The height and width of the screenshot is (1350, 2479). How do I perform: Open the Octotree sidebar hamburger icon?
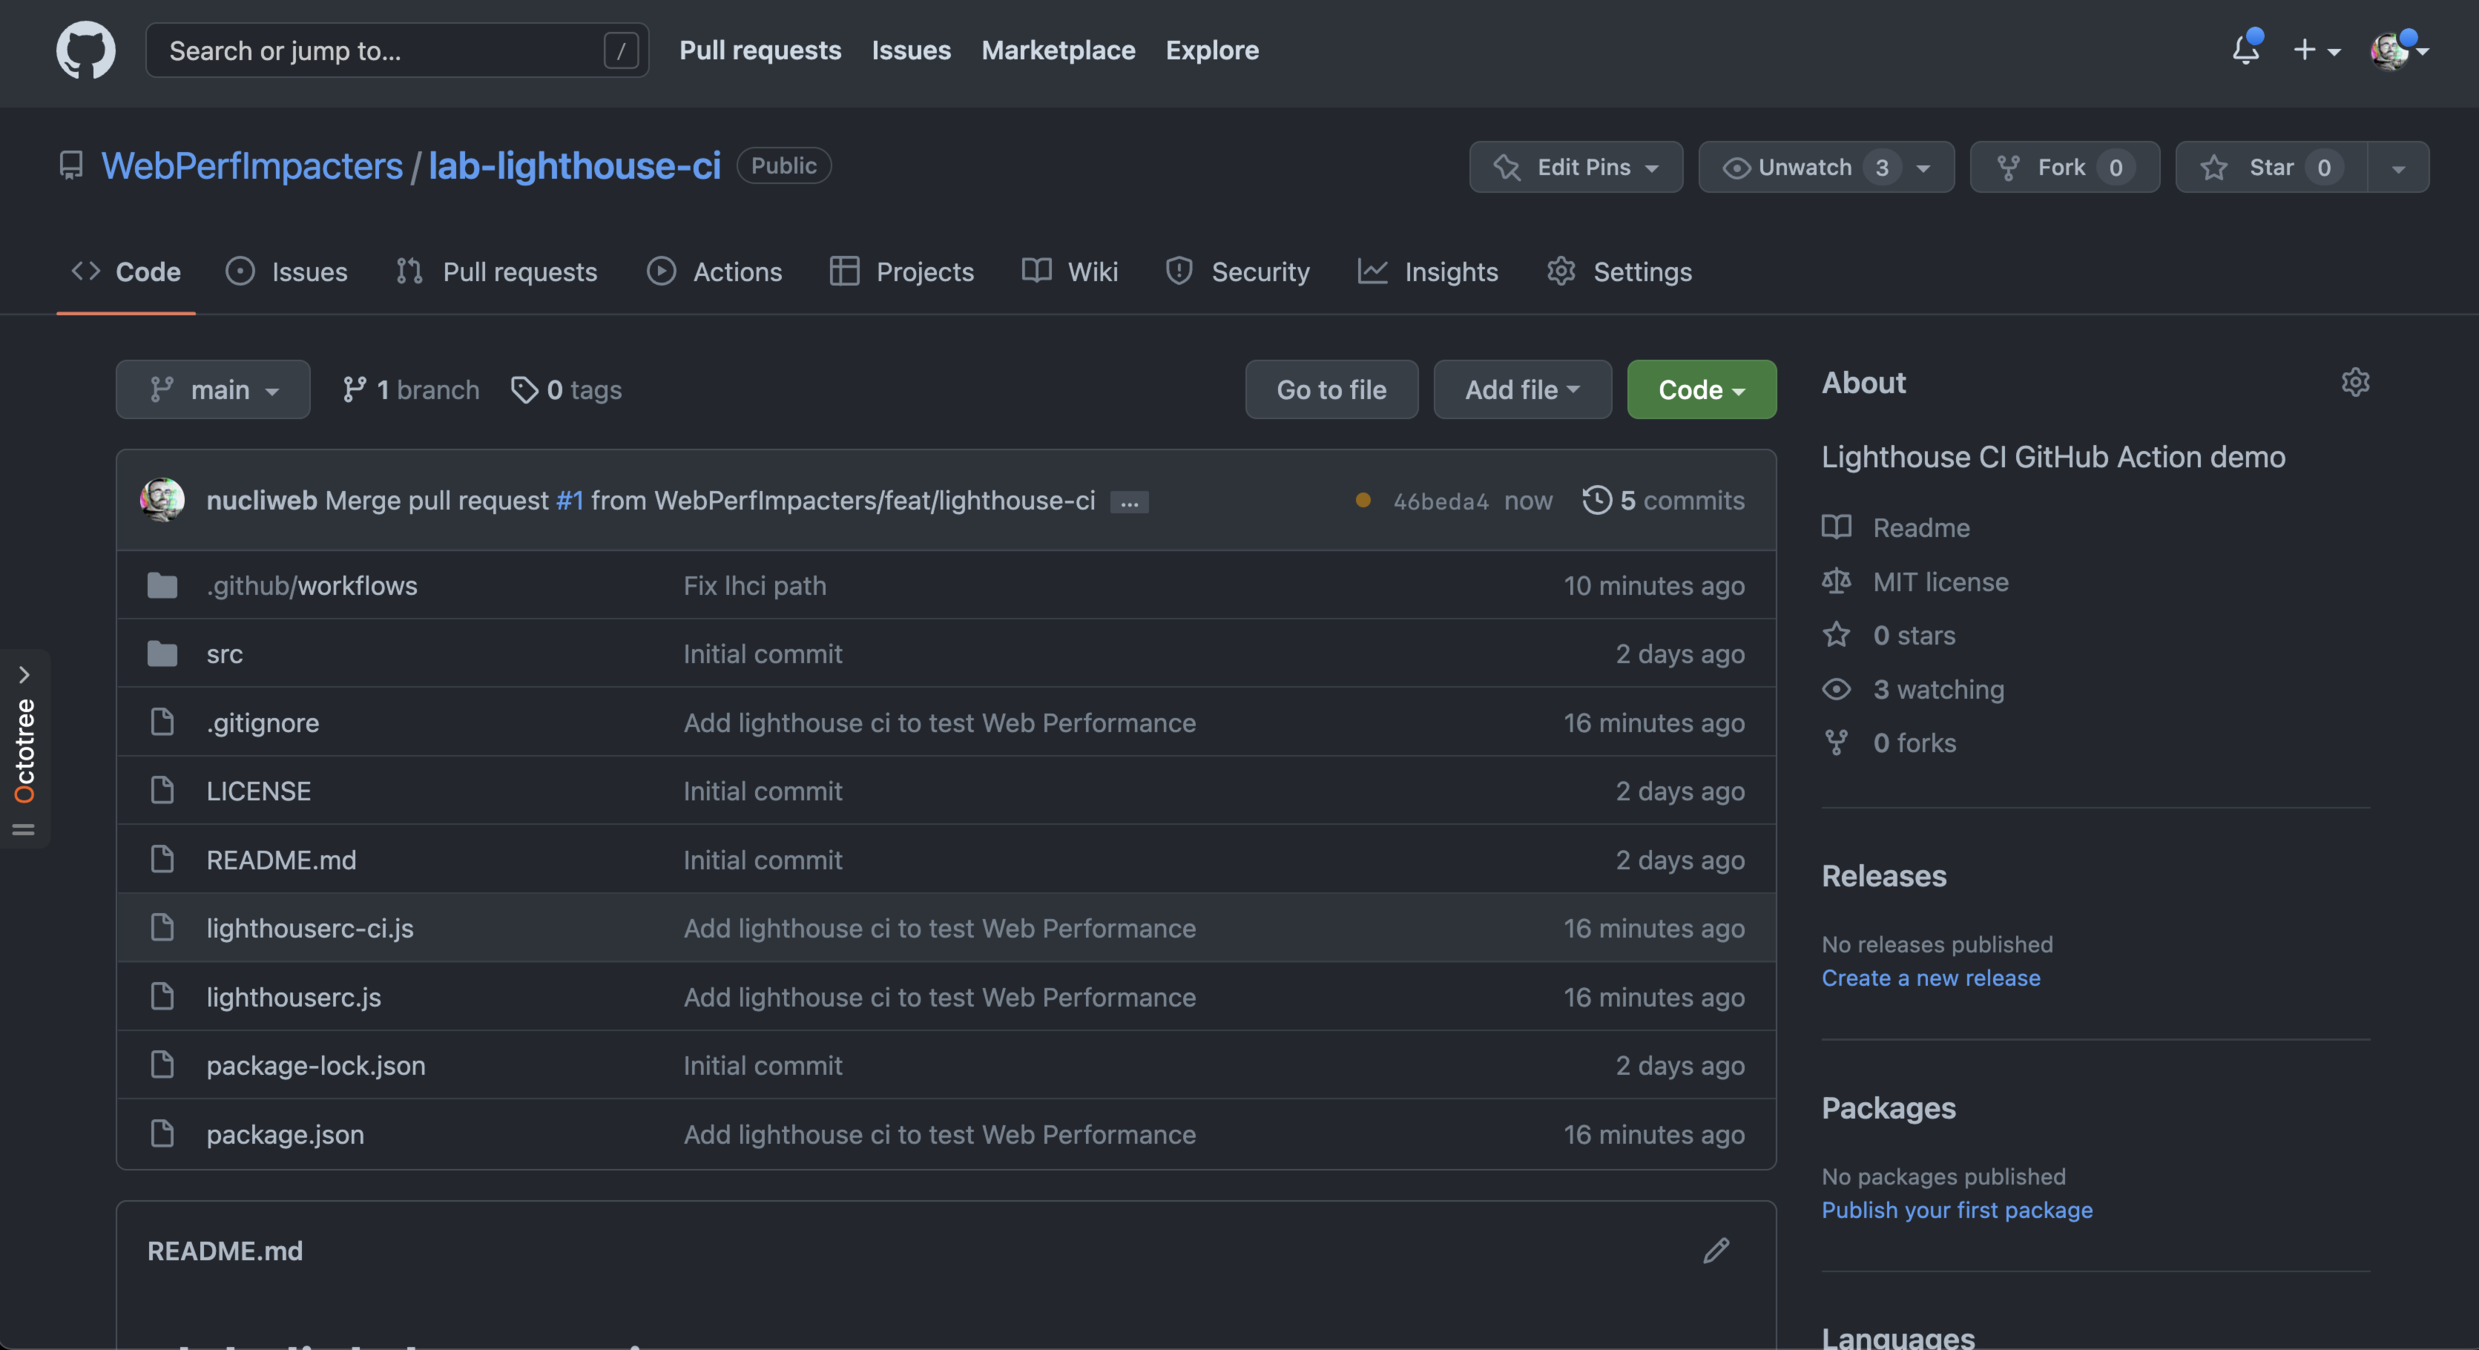click(x=24, y=829)
